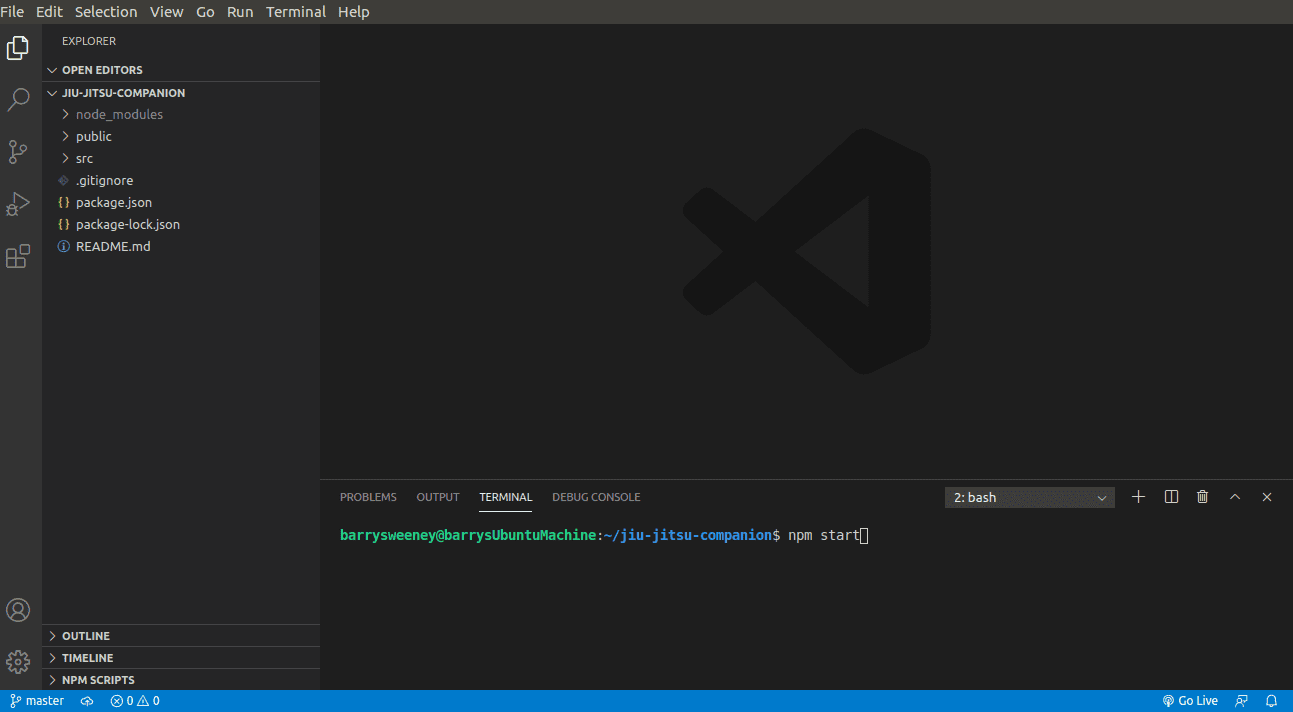The width and height of the screenshot is (1293, 712).
Task: Expand the Timeline section
Action: tap(181, 658)
